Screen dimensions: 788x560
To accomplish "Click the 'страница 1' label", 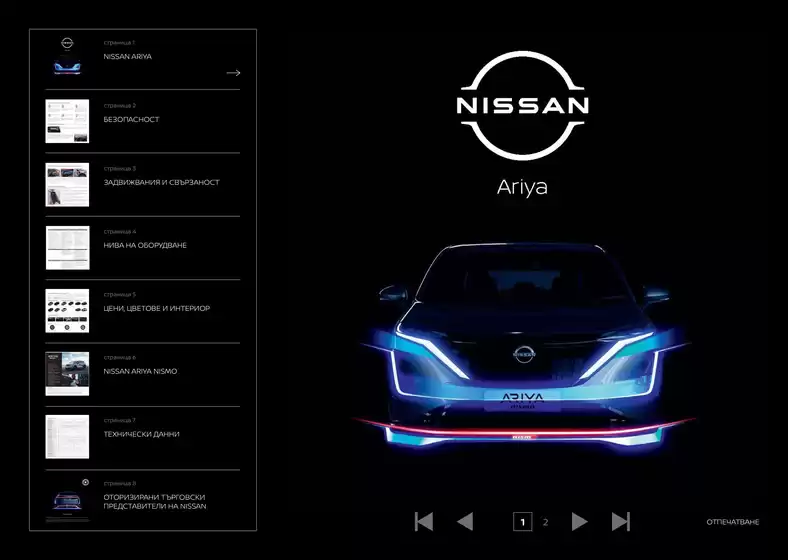I will click(x=119, y=43).
